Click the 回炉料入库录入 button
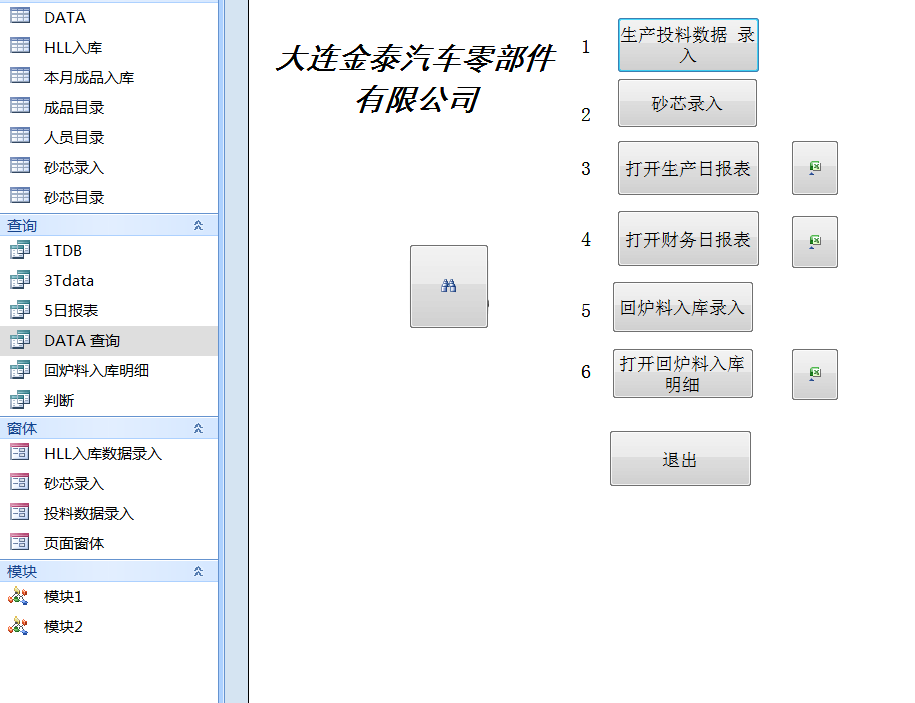This screenshot has height=703, width=915. pos(682,307)
